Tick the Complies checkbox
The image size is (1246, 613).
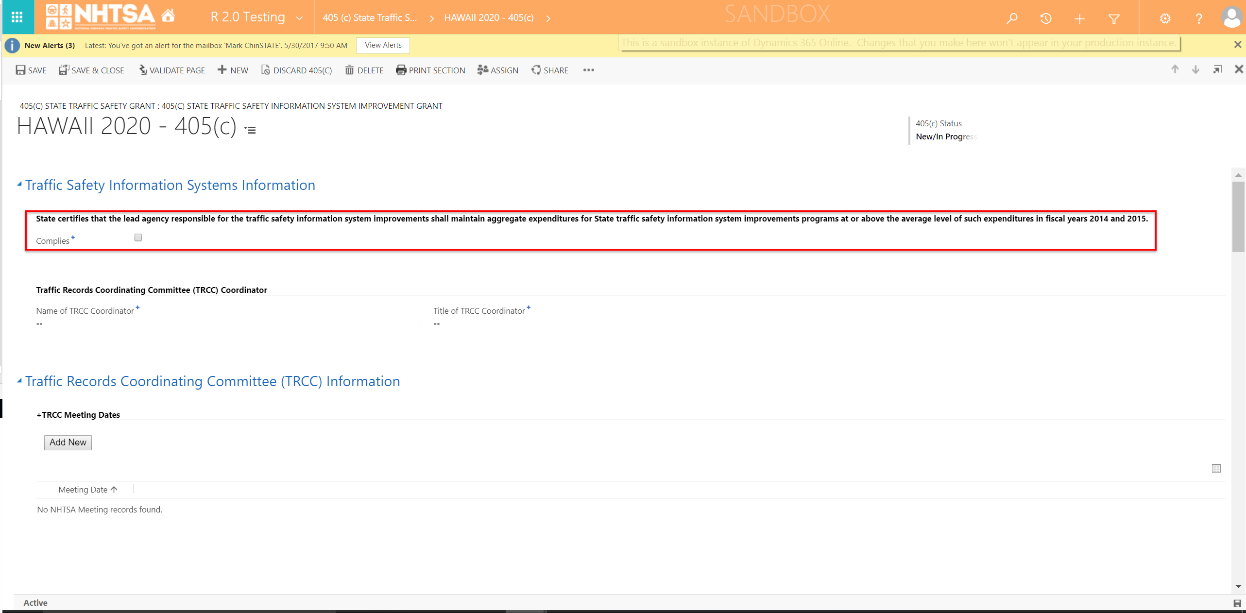point(139,238)
